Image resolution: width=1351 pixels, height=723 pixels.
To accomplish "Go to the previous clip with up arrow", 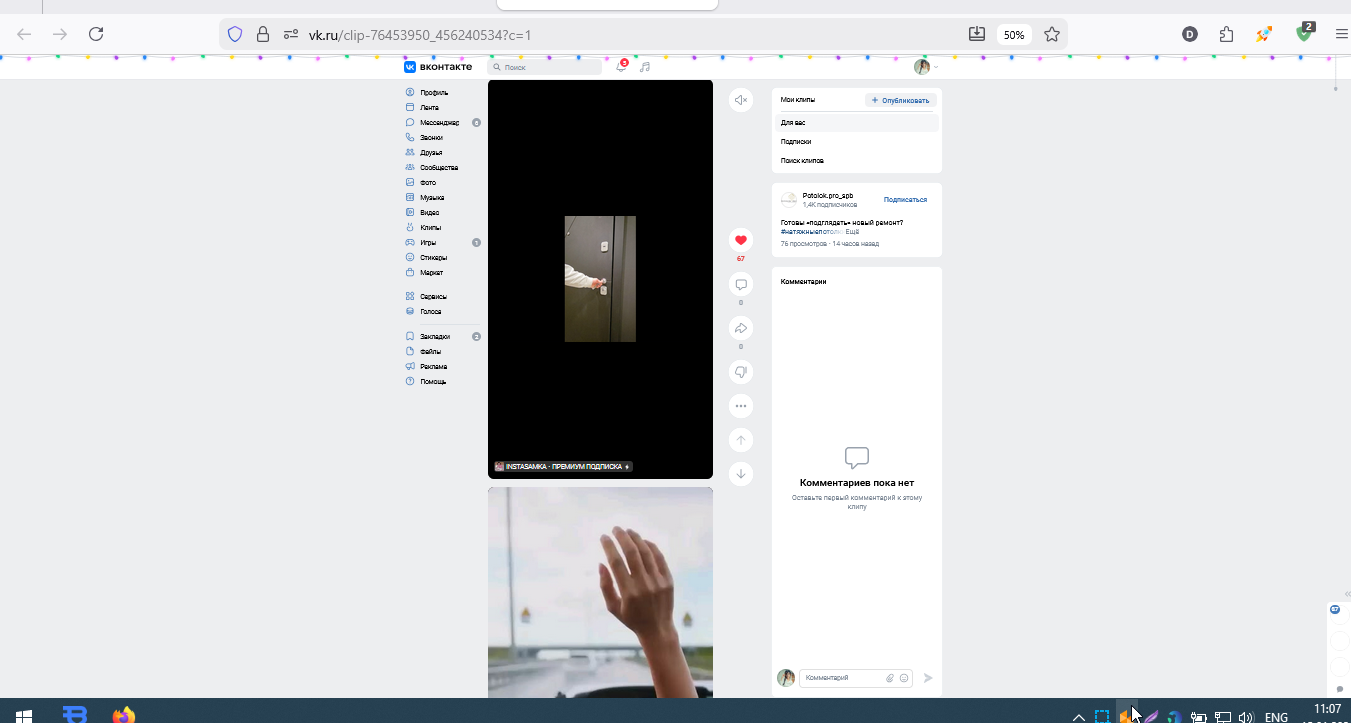I will click(x=741, y=440).
